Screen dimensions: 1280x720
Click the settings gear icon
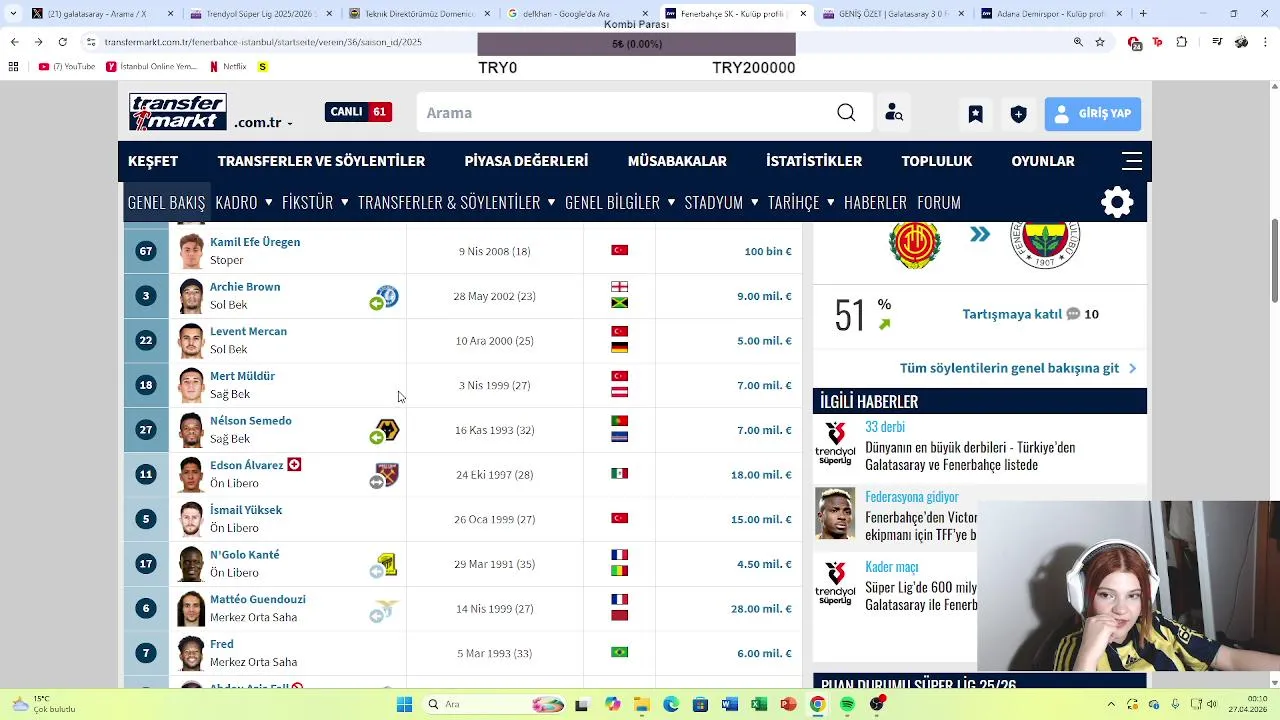point(1117,202)
